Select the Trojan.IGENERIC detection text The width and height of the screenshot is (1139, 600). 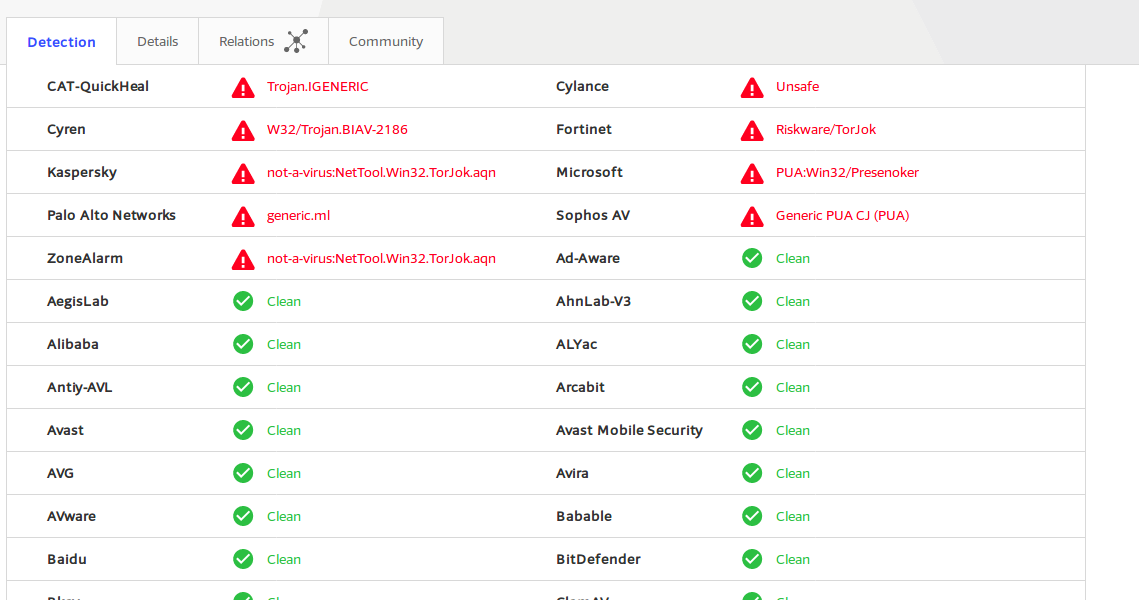tap(317, 86)
